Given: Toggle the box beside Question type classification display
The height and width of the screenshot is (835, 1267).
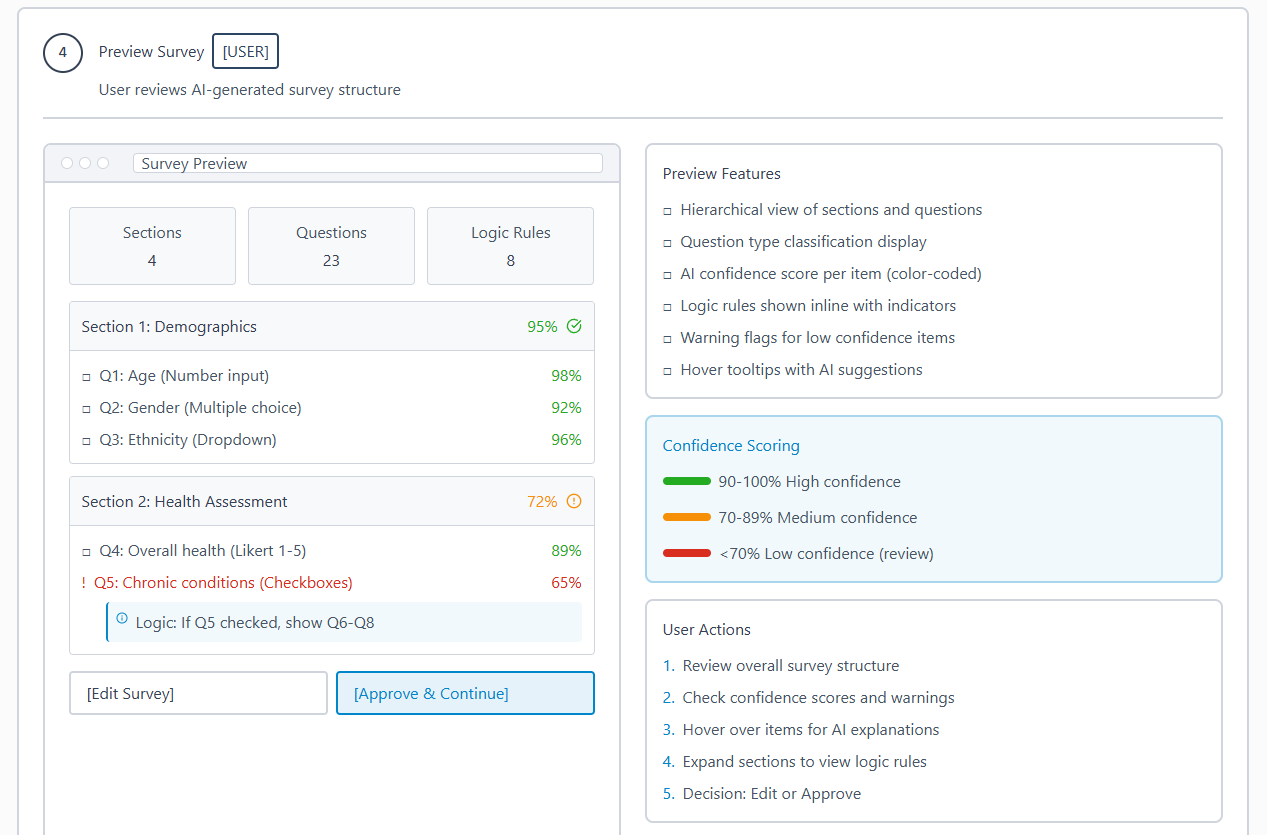Looking at the screenshot, I should [x=667, y=243].
